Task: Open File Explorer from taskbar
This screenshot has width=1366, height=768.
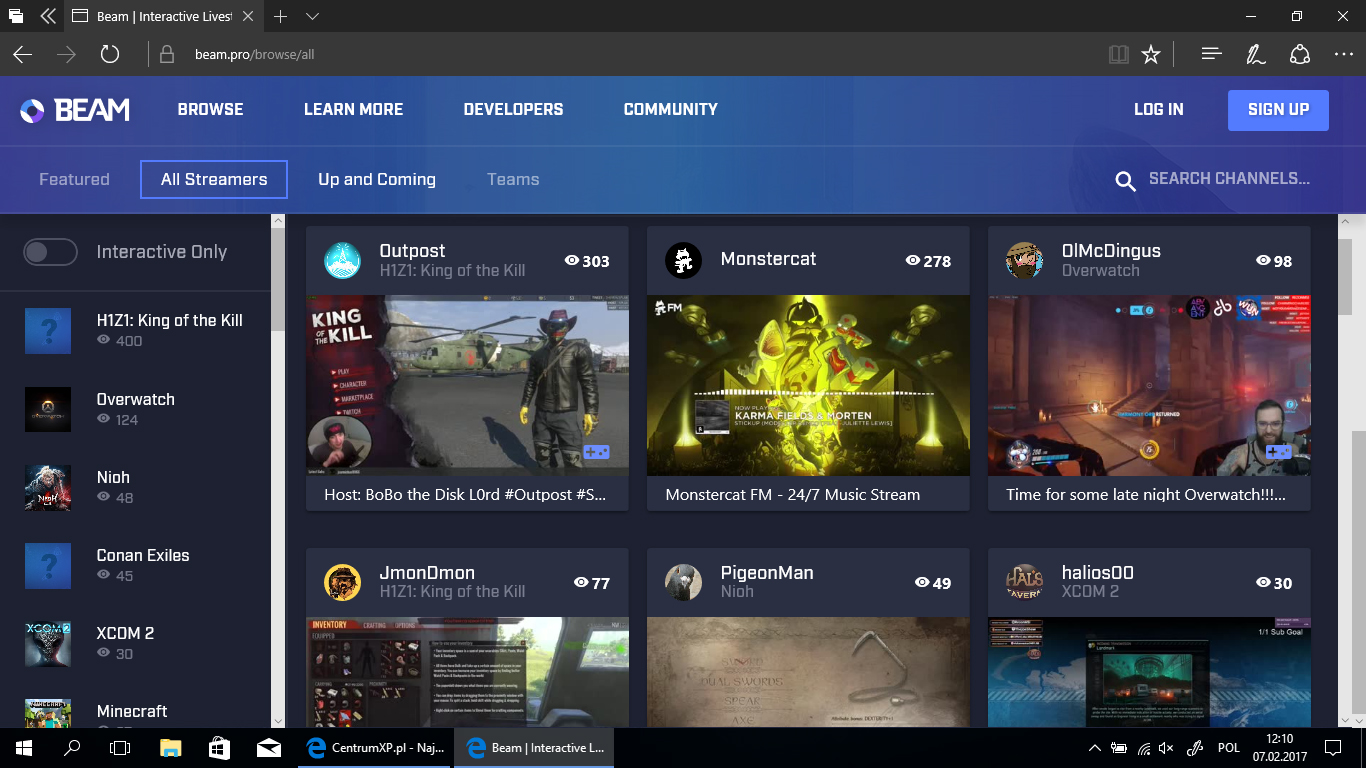Action: coord(171,747)
